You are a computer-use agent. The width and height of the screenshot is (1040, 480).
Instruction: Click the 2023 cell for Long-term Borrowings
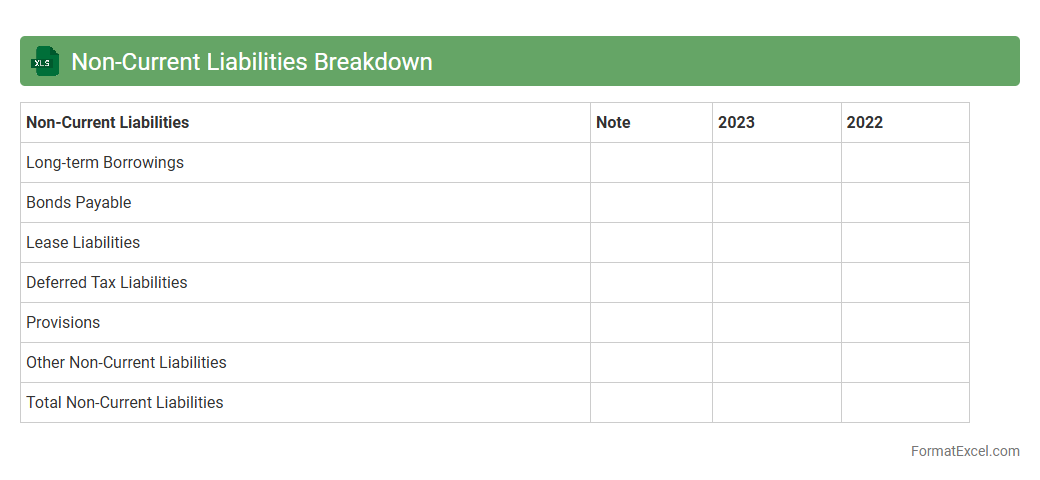[x=776, y=163]
